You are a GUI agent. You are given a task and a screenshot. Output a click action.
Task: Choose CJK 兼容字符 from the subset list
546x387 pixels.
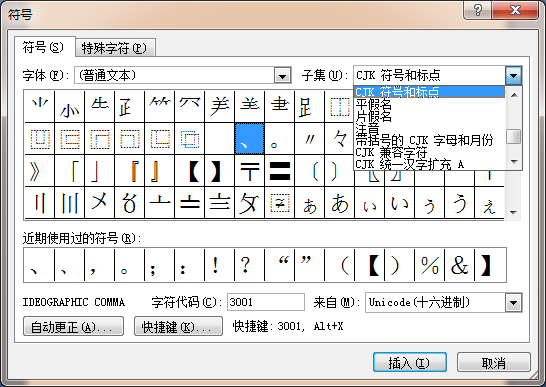pos(429,152)
